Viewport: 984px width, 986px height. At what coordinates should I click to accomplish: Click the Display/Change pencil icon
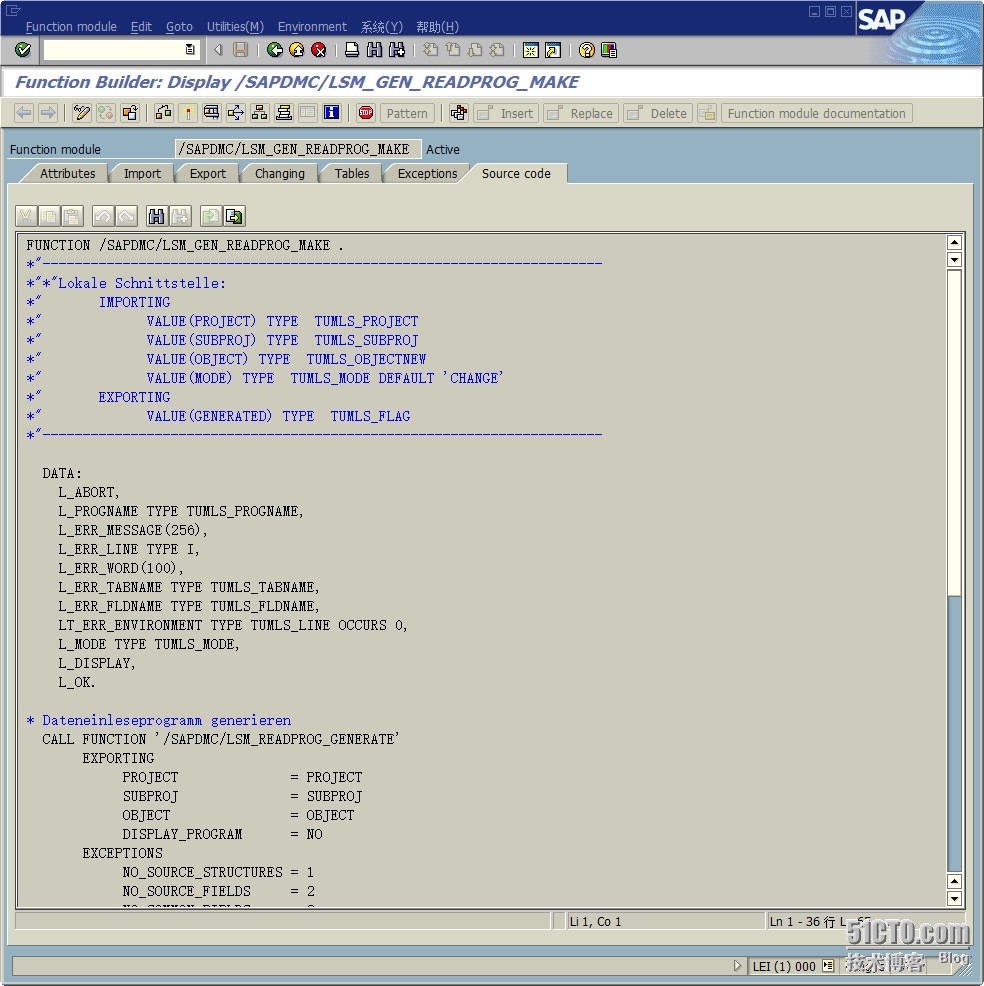pyautogui.click(x=82, y=113)
